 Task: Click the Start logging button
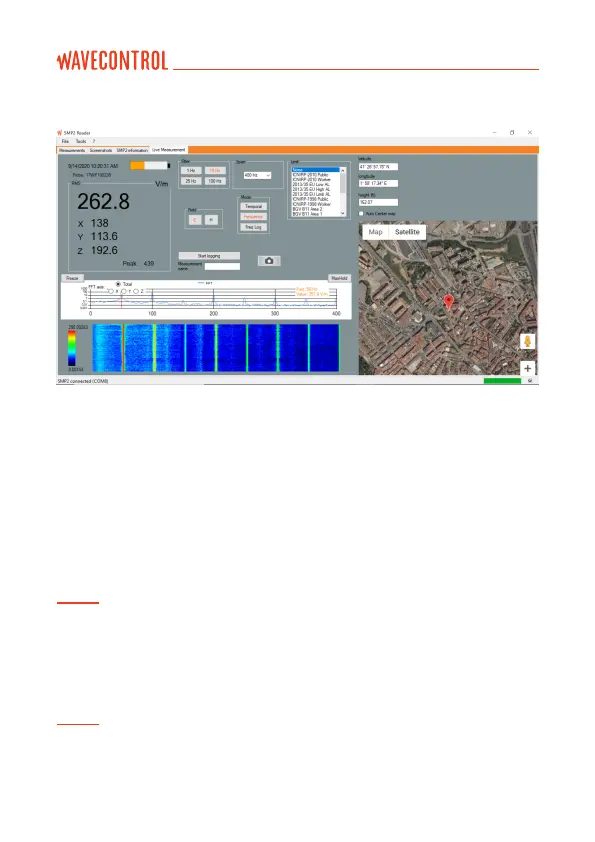(209, 256)
